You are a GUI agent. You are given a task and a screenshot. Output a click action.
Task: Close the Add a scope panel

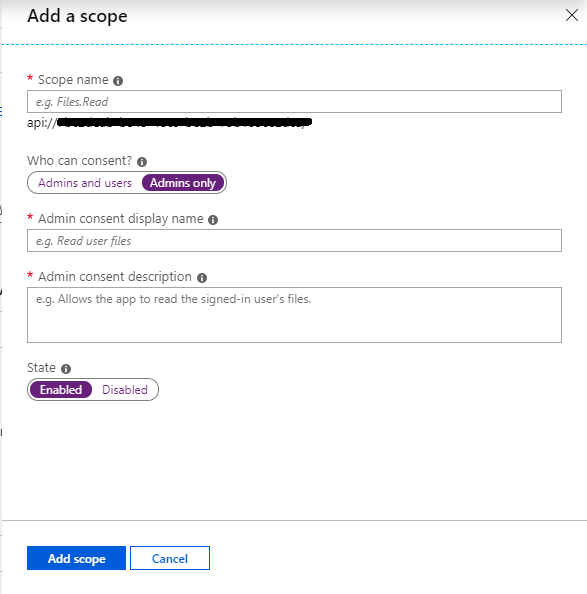tap(572, 16)
